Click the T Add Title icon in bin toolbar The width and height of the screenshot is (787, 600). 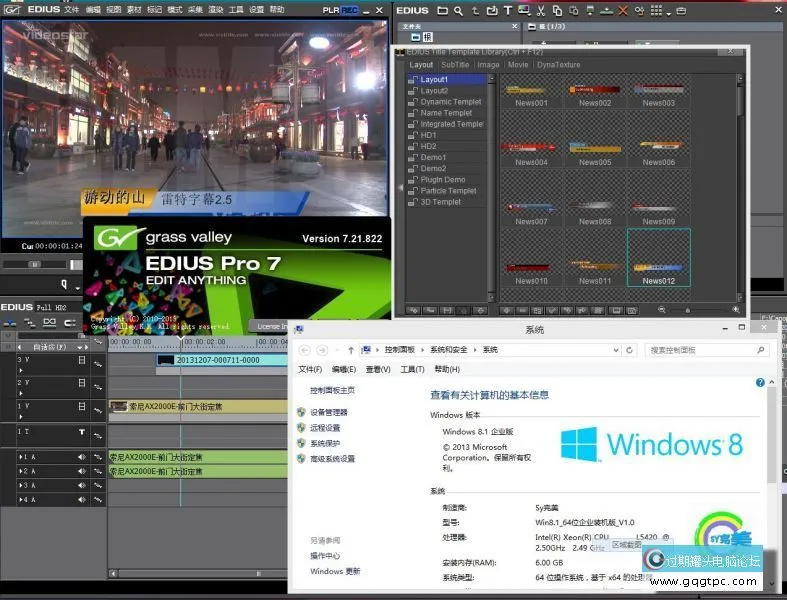507,11
